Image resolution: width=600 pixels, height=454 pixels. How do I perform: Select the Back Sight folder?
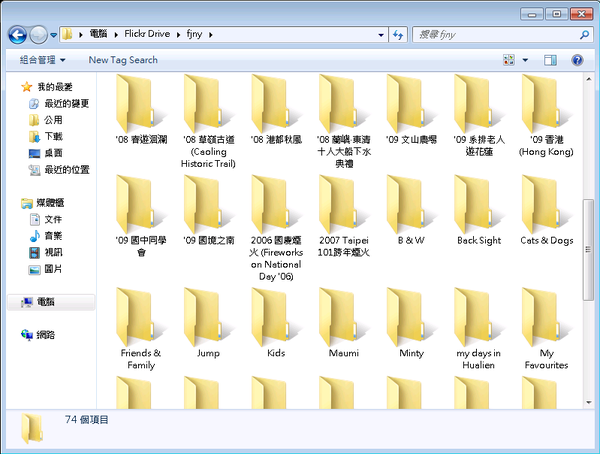pos(479,210)
